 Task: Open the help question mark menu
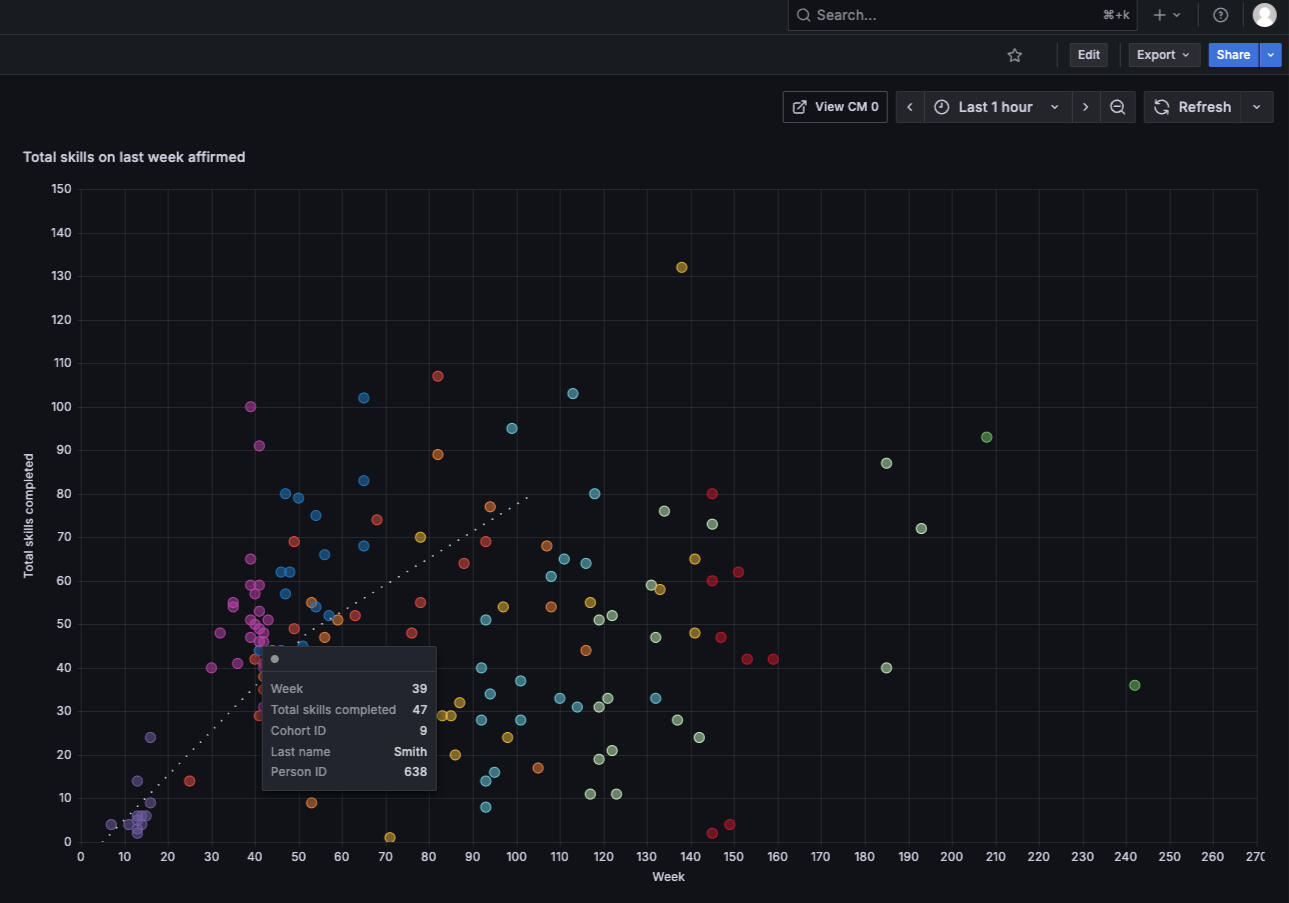(x=1220, y=15)
